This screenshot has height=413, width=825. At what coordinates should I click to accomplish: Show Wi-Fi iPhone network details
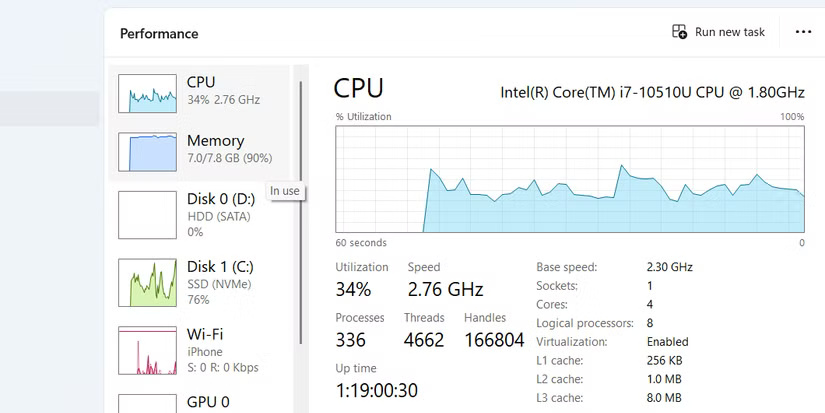pos(222,350)
